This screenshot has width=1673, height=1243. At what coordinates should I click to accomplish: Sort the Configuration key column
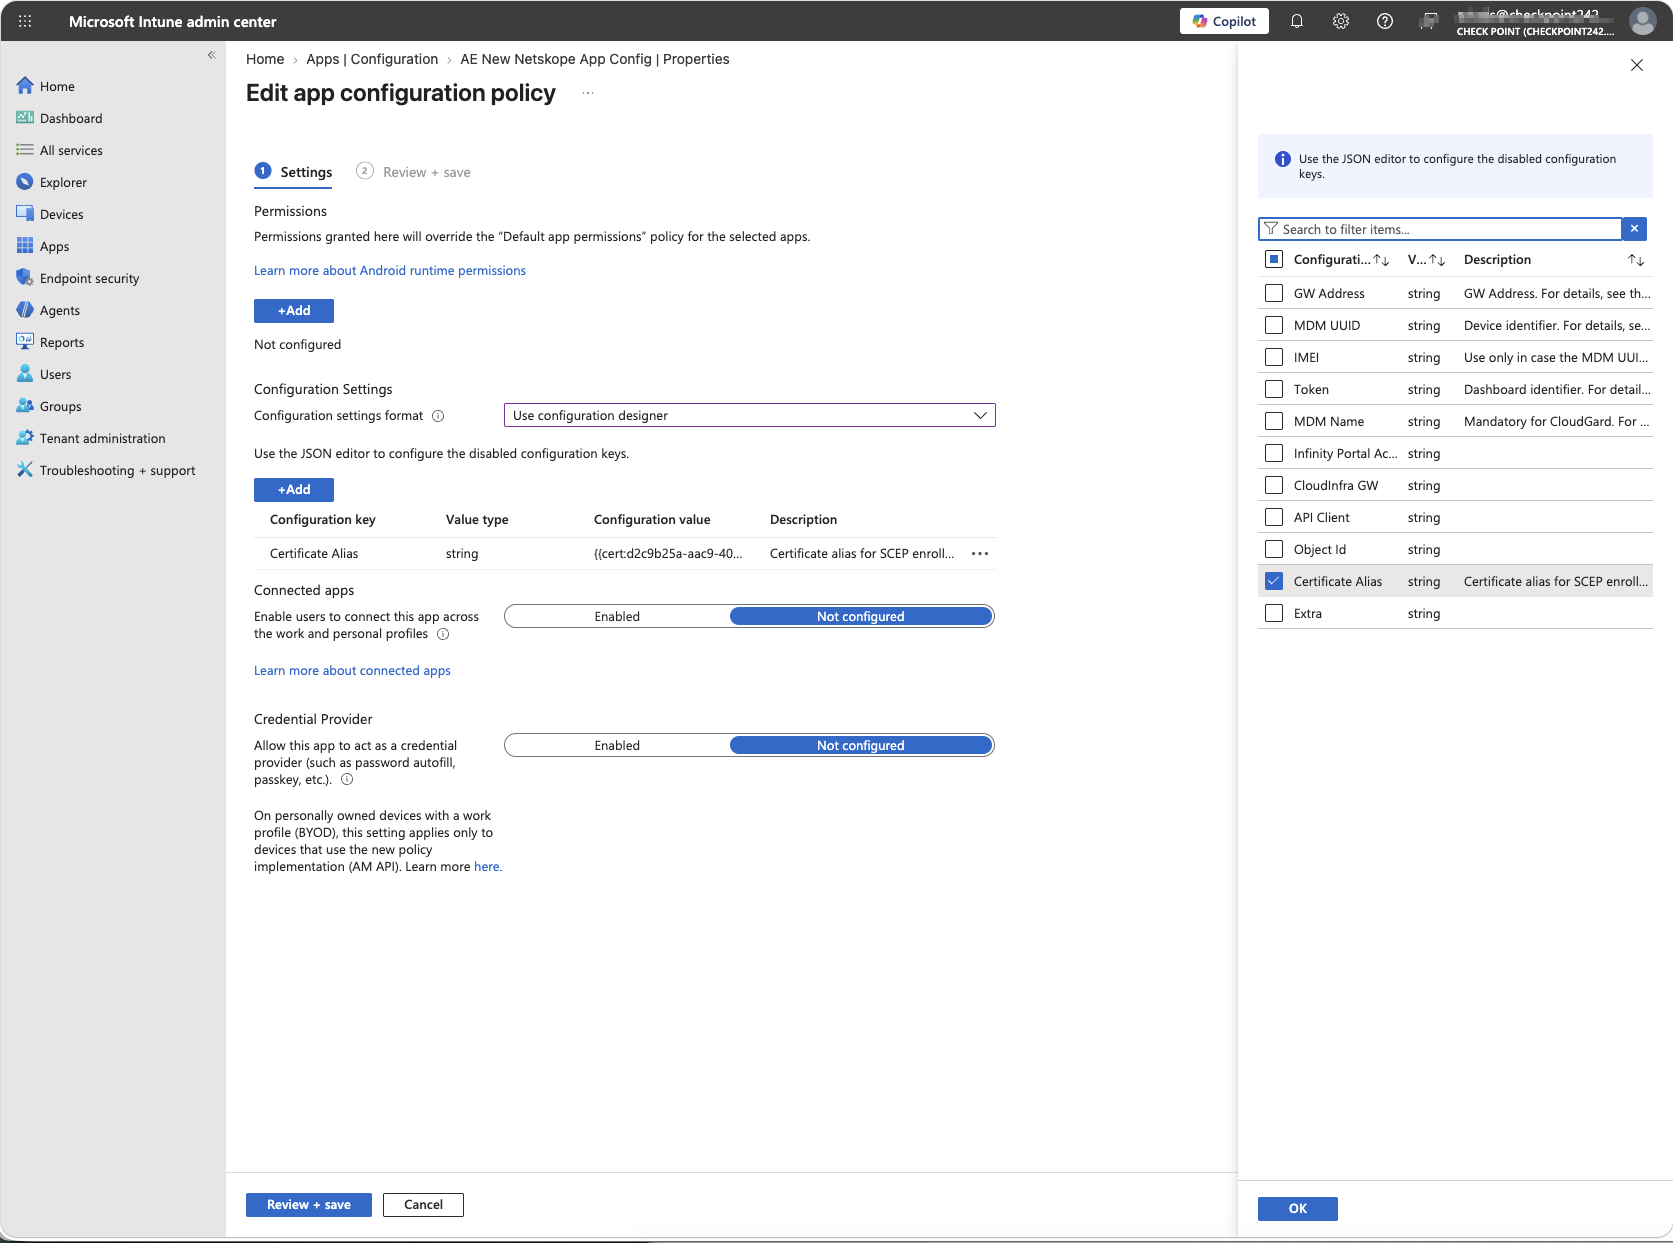(x=1381, y=260)
